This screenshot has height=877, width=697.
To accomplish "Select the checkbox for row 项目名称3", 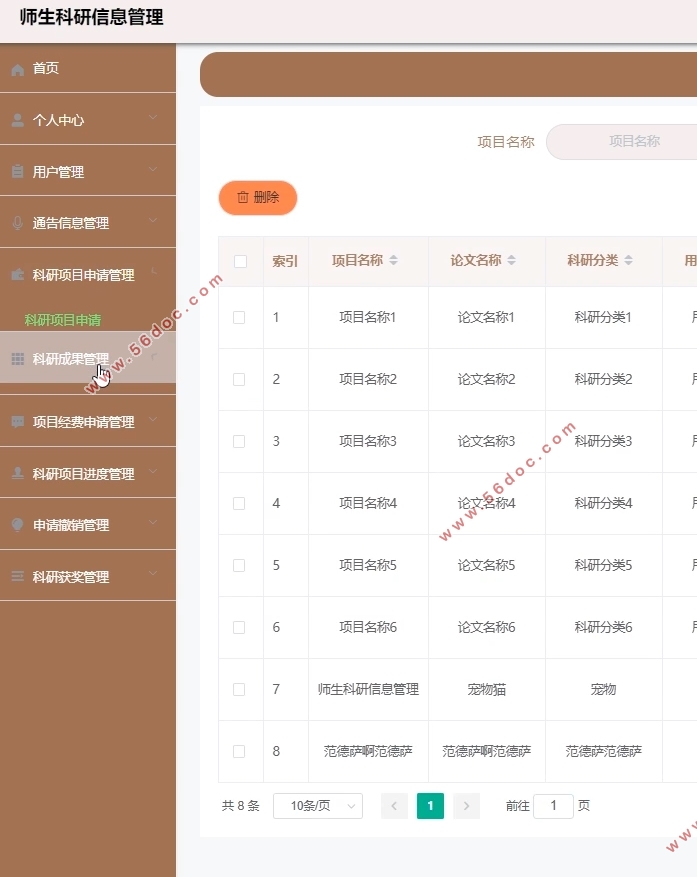I will coord(239,441).
